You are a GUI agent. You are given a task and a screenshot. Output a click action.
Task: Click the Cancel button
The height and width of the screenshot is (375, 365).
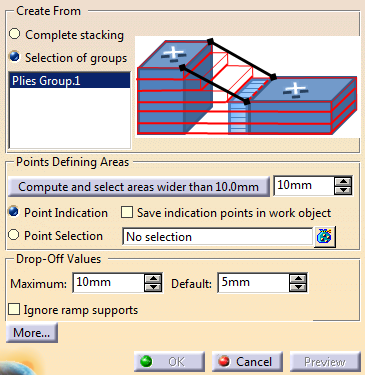coord(247,362)
